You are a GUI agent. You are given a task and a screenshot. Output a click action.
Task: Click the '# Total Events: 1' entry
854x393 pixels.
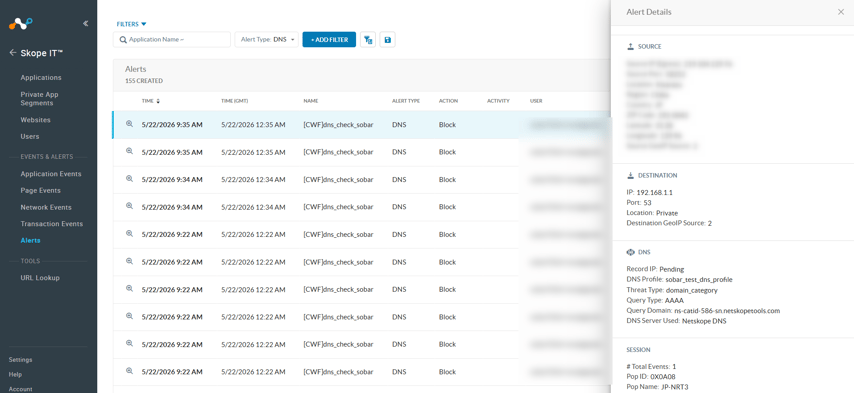651,366
